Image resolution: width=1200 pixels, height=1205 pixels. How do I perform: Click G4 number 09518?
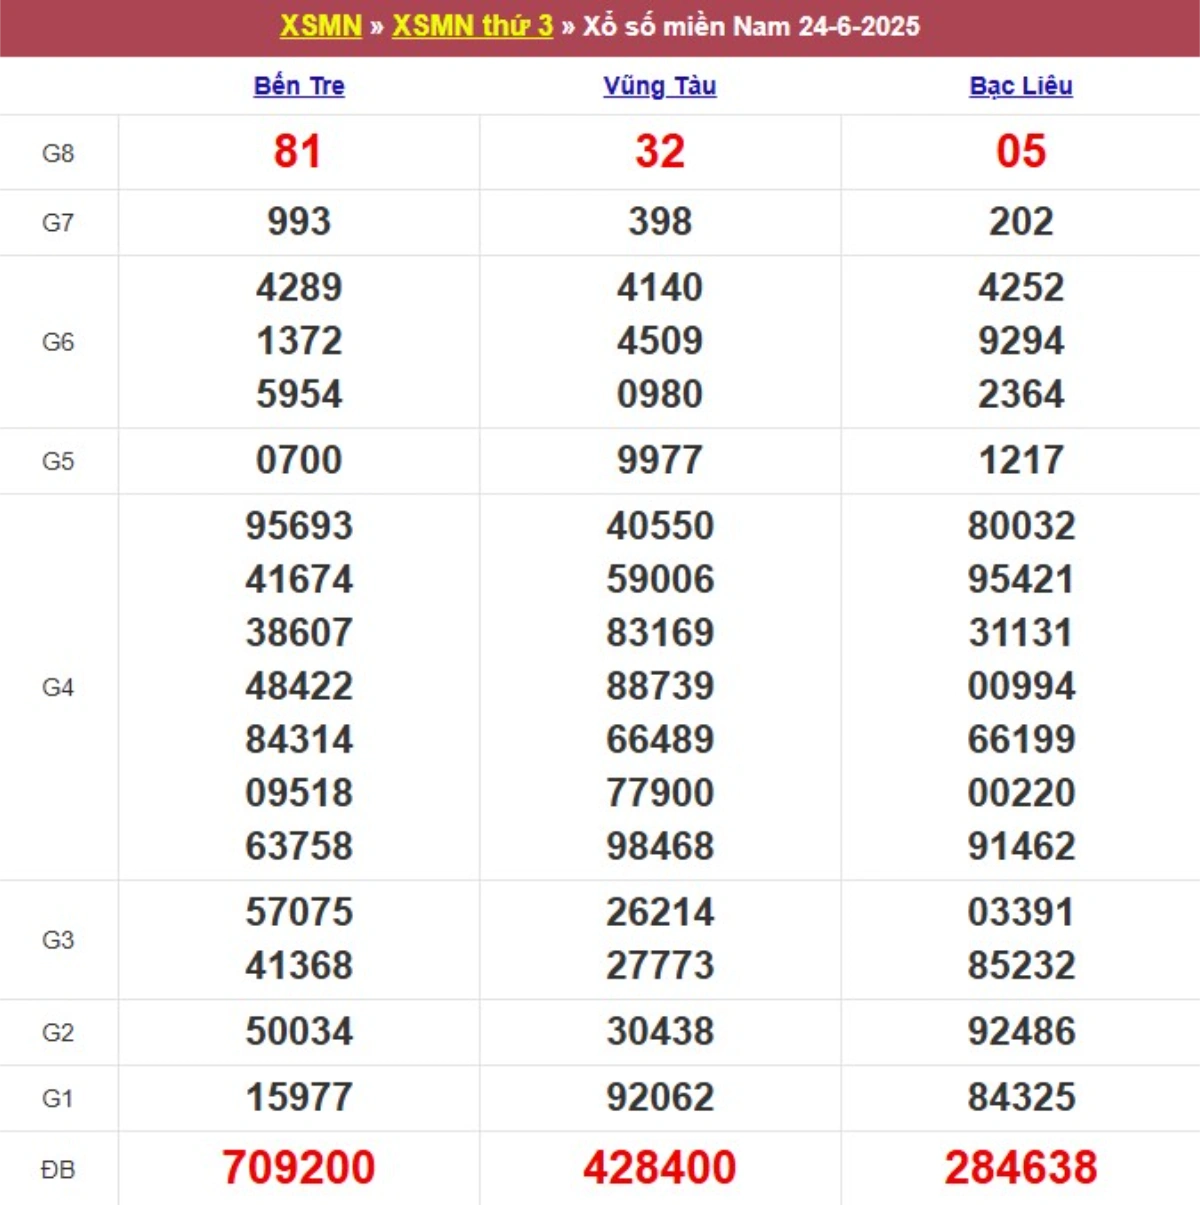click(299, 793)
